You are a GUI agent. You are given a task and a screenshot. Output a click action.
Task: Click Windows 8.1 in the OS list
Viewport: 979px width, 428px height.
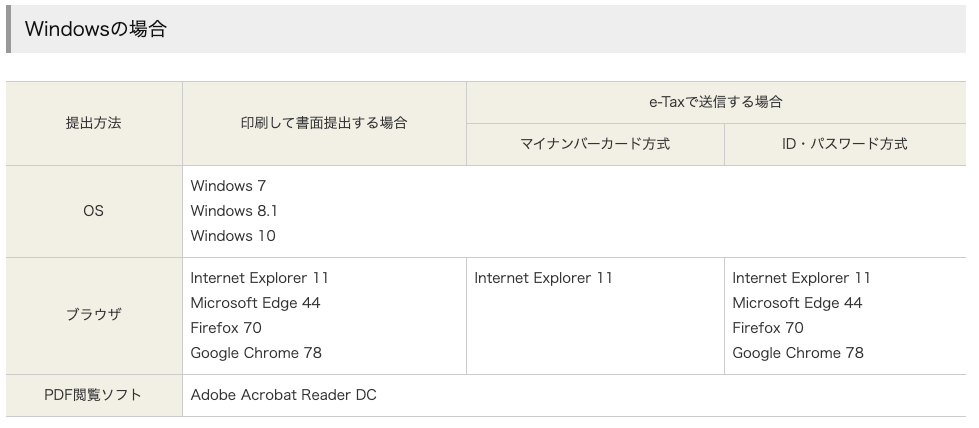click(x=234, y=211)
